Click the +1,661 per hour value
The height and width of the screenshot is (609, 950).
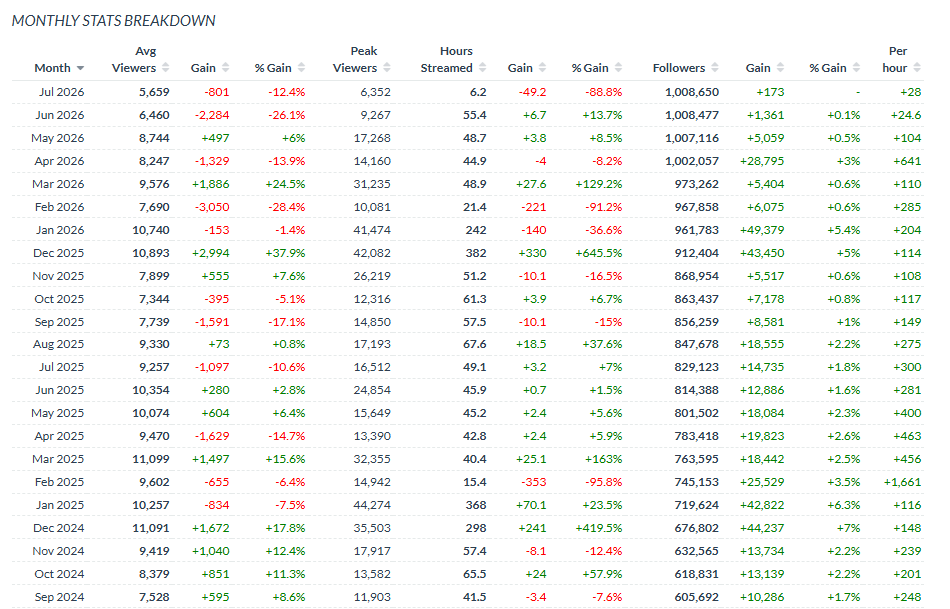[902, 482]
